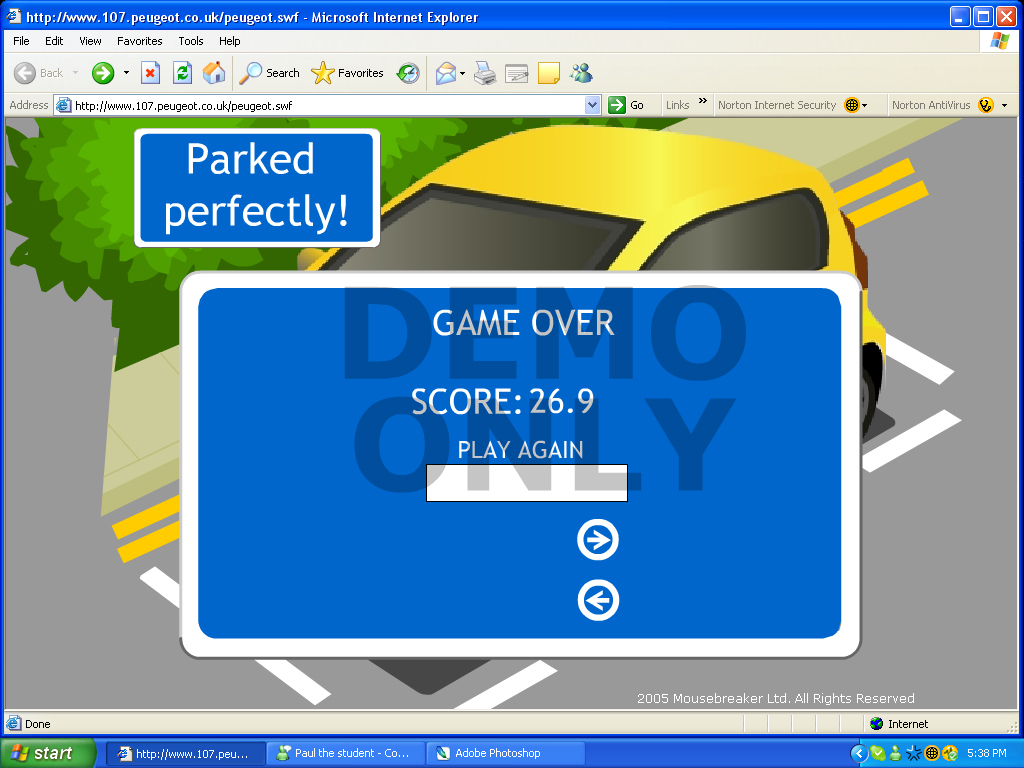Open the Help menu
The height and width of the screenshot is (768, 1024).
pos(229,41)
